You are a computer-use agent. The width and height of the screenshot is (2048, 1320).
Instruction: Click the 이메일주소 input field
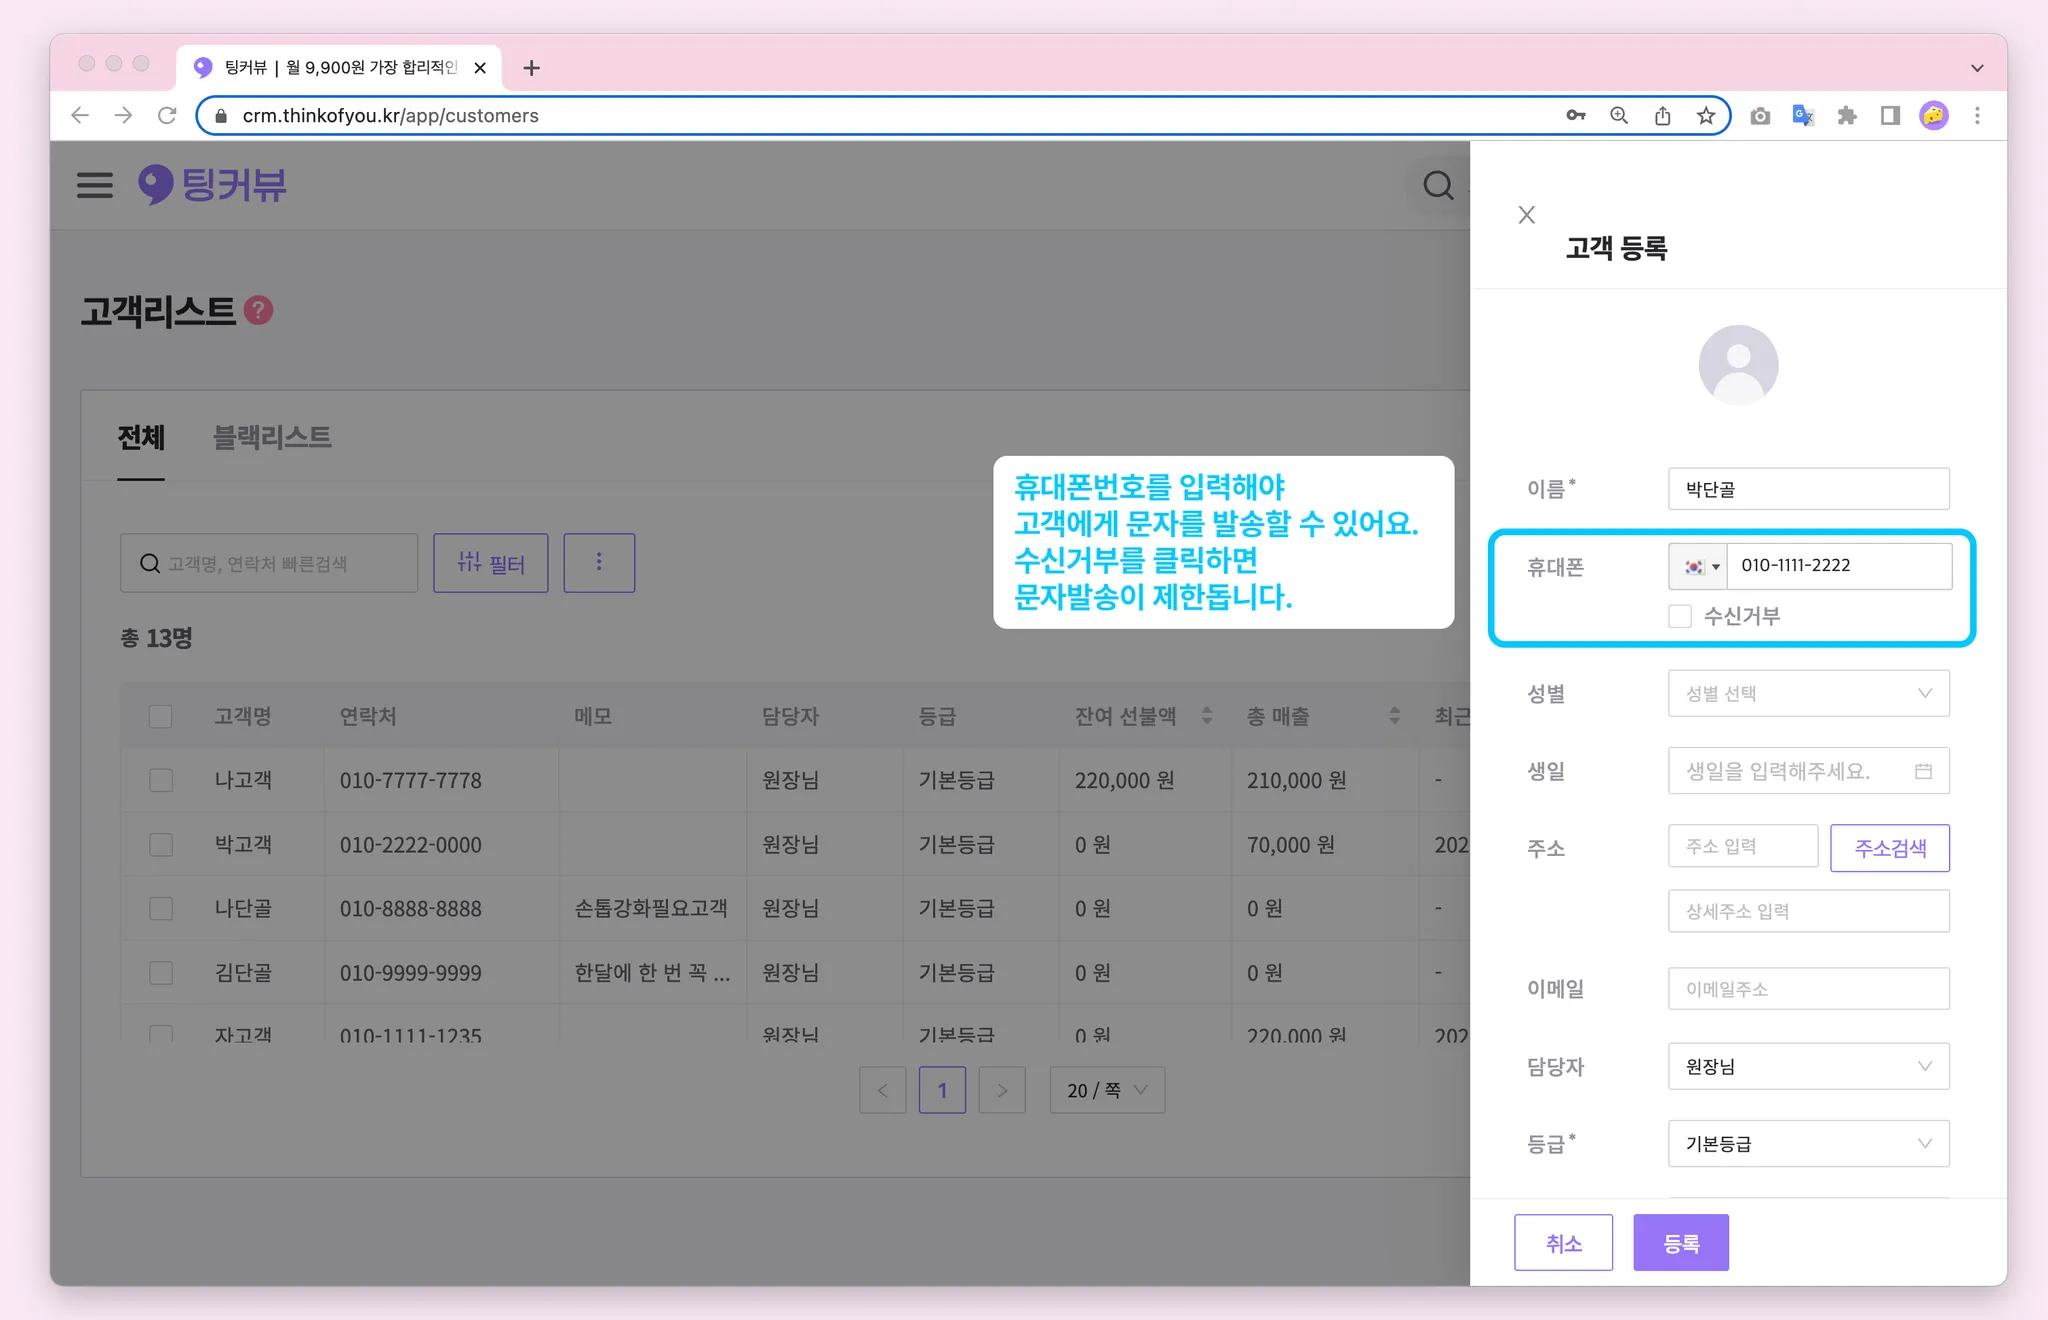(x=1808, y=989)
